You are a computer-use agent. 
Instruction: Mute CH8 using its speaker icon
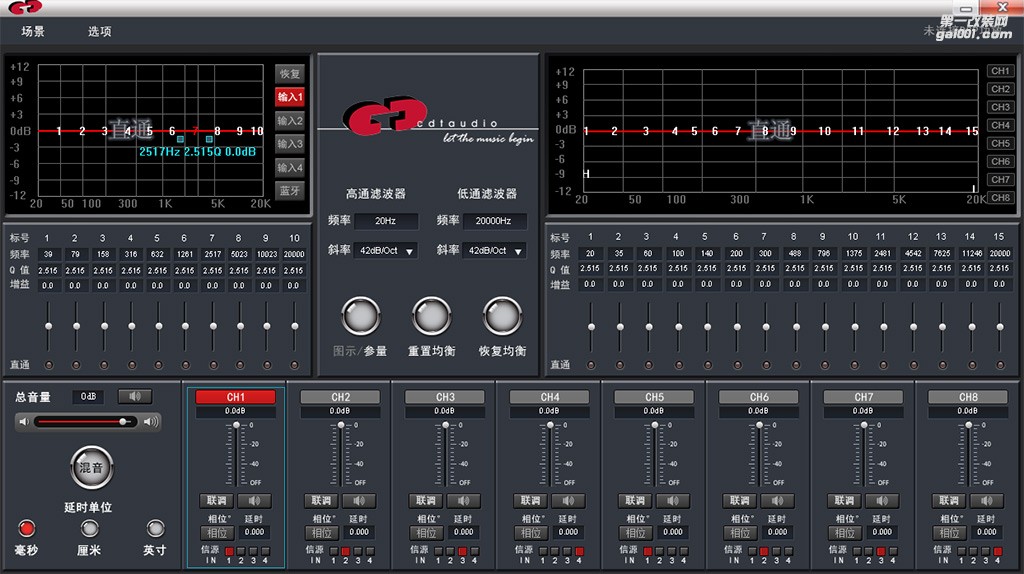pos(987,501)
